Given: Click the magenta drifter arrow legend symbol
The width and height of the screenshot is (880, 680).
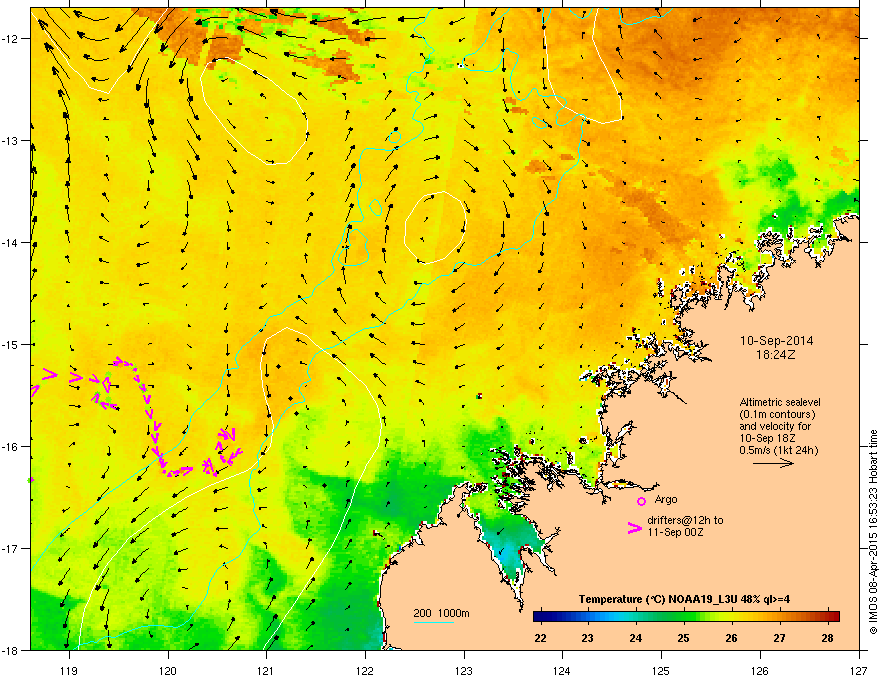Looking at the screenshot, I should click(635, 527).
